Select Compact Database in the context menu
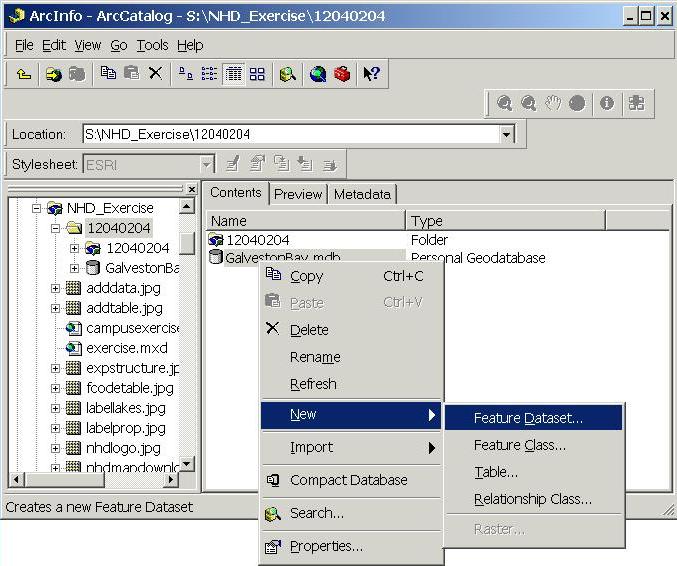This screenshot has width=677, height=566. click(x=348, y=480)
